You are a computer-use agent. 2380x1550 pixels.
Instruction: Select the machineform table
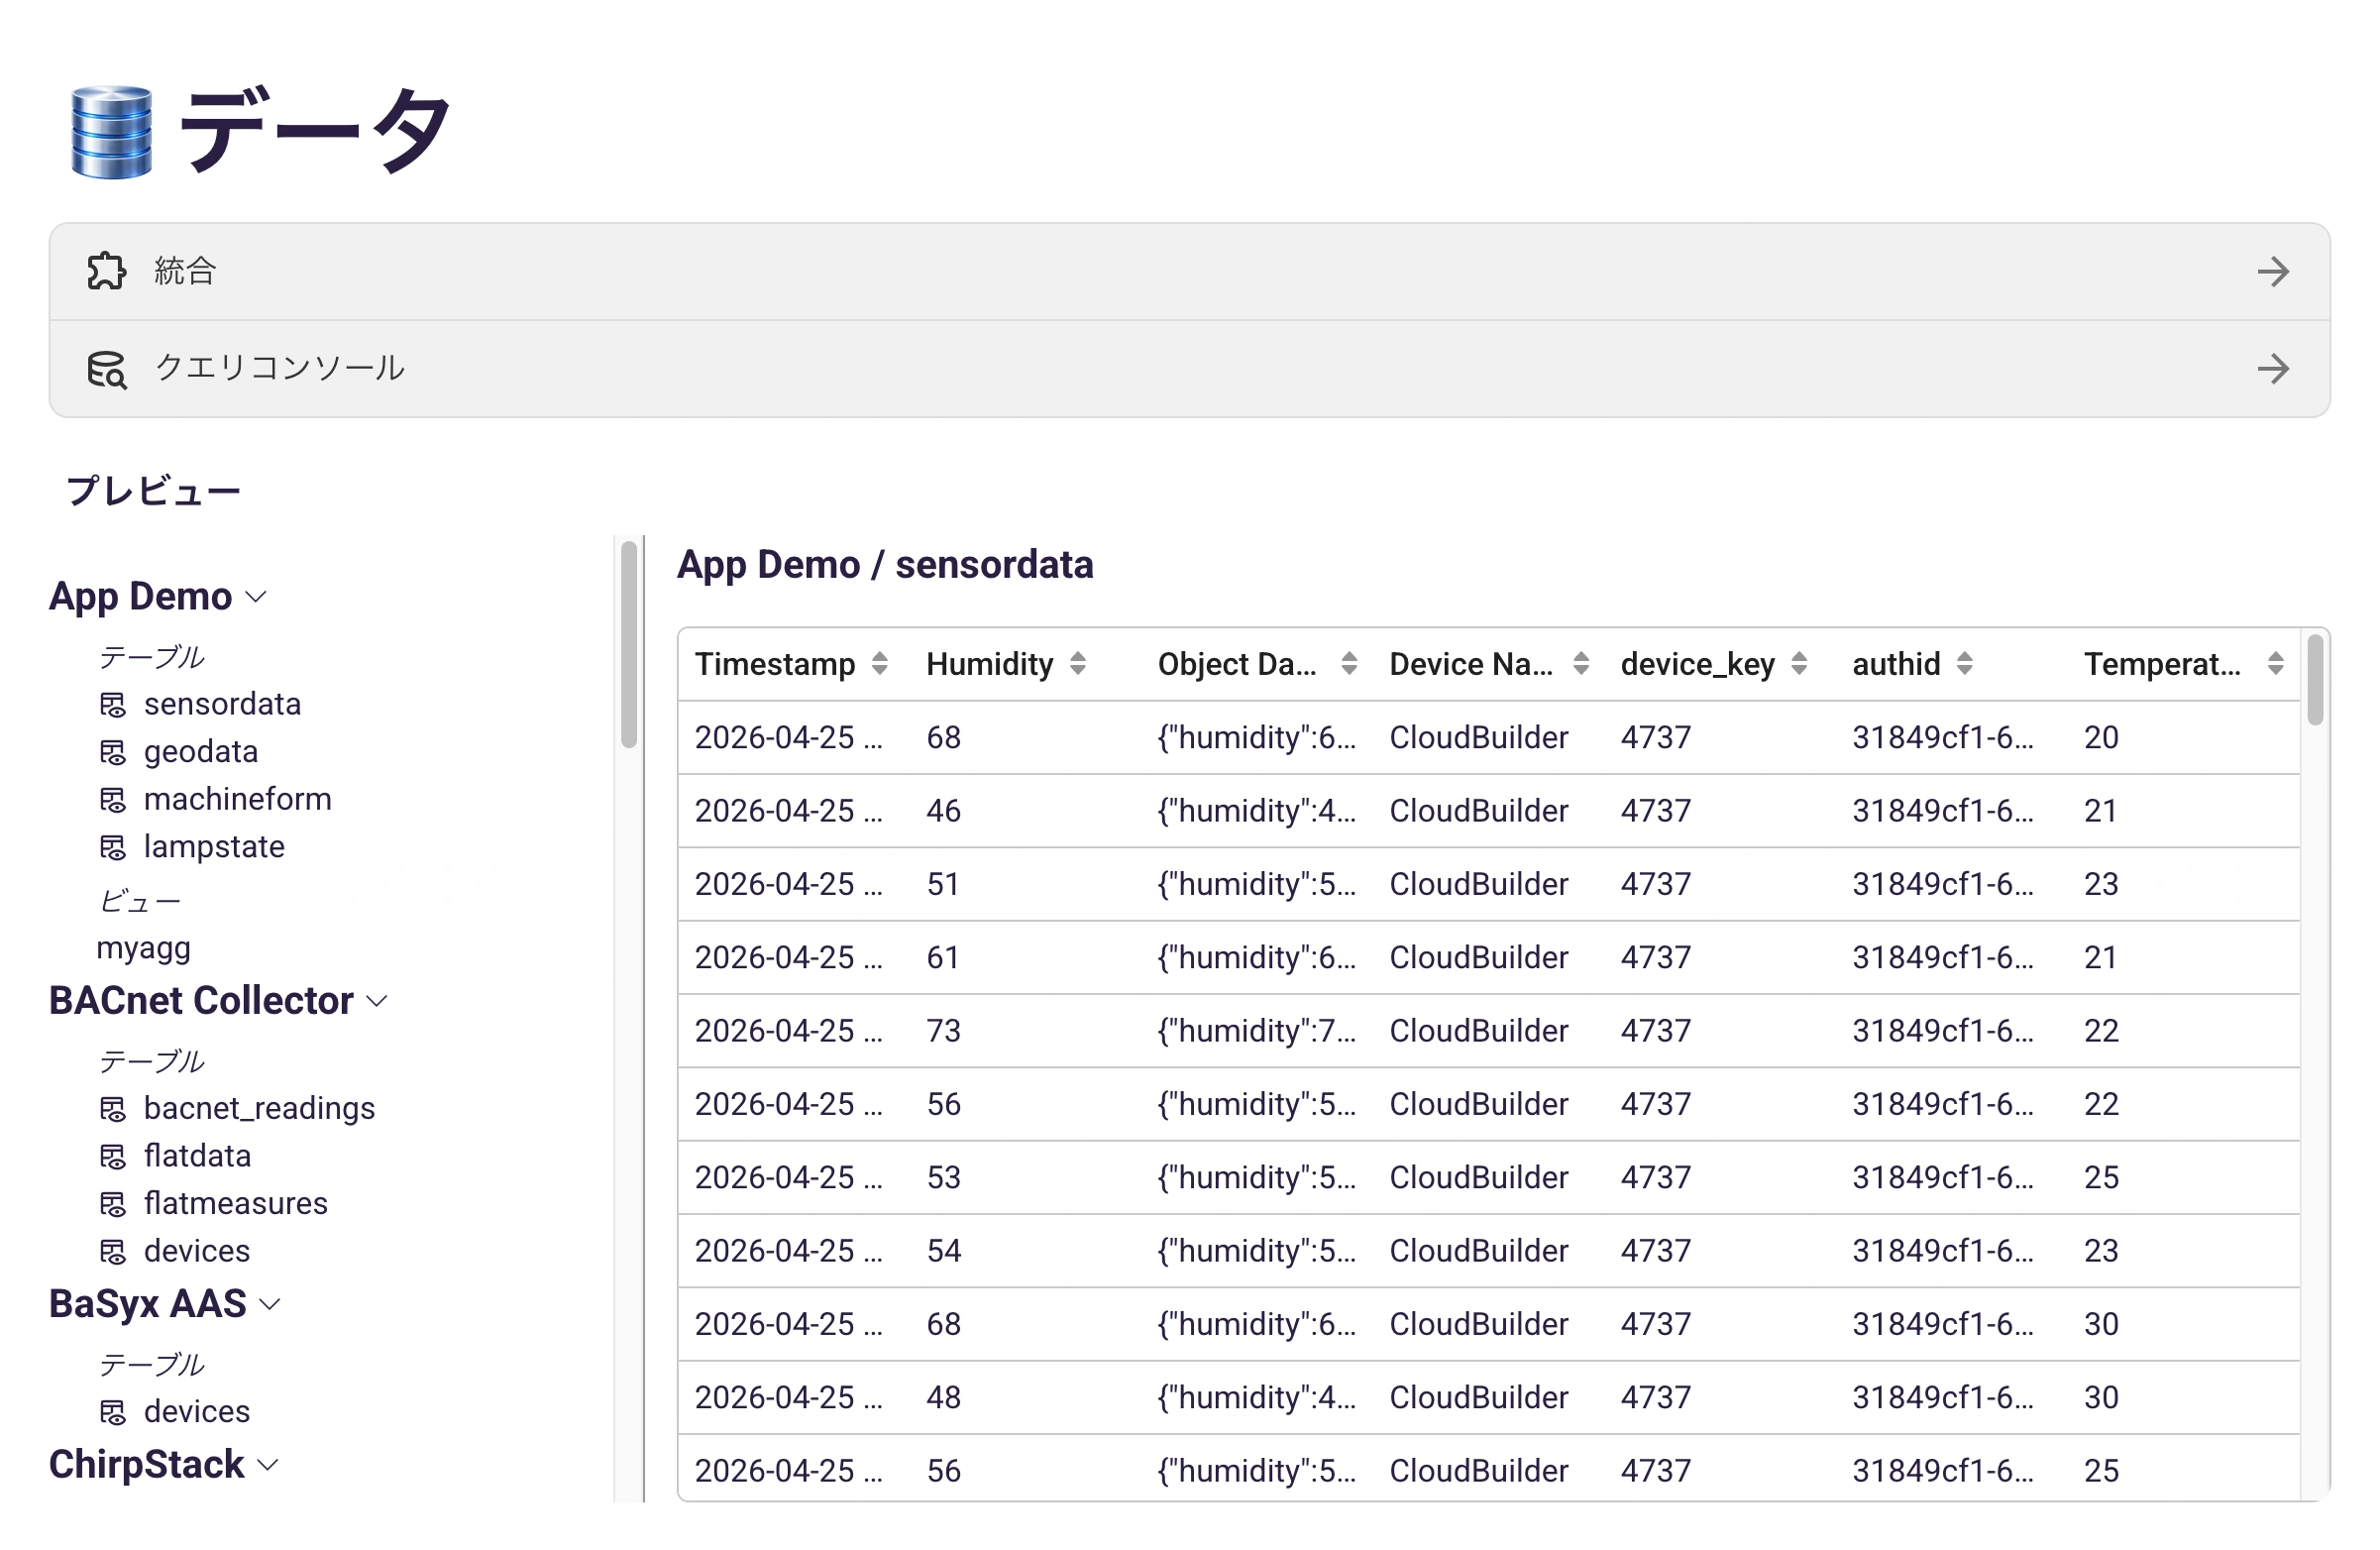click(x=237, y=800)
